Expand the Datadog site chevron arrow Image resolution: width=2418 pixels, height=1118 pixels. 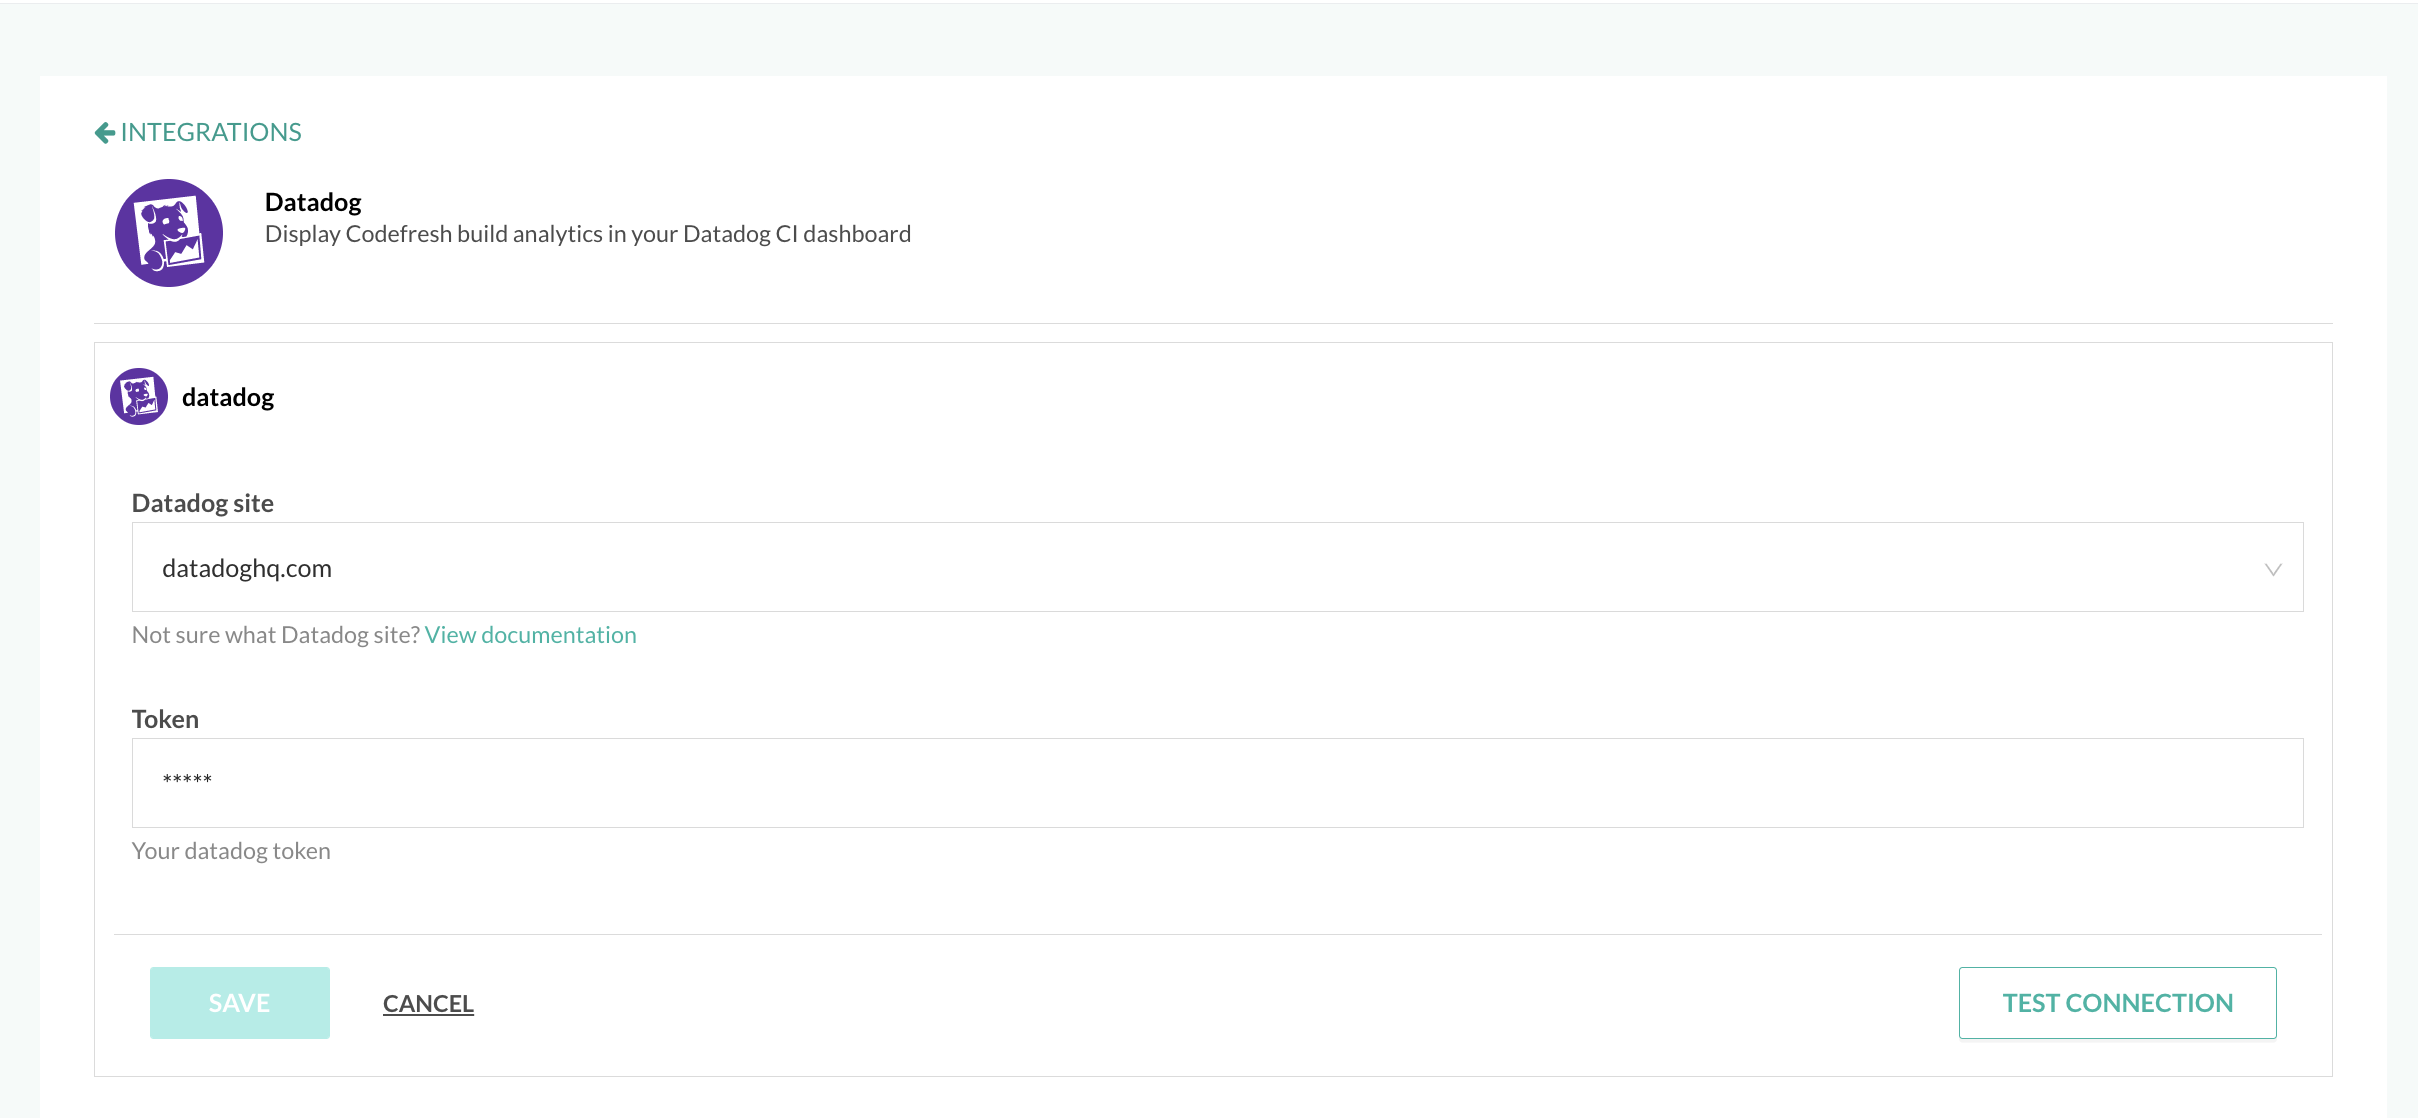[x=2272, y=569]
